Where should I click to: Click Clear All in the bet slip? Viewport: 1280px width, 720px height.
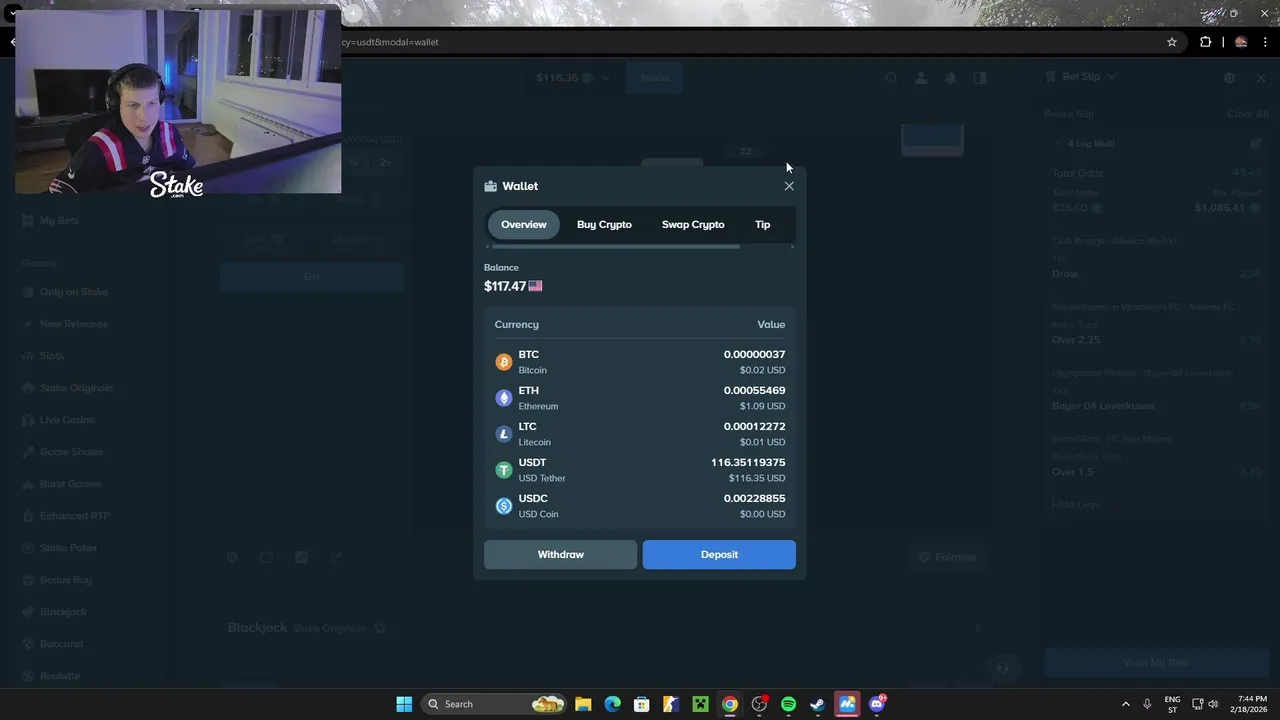(x=1248, y=114)
